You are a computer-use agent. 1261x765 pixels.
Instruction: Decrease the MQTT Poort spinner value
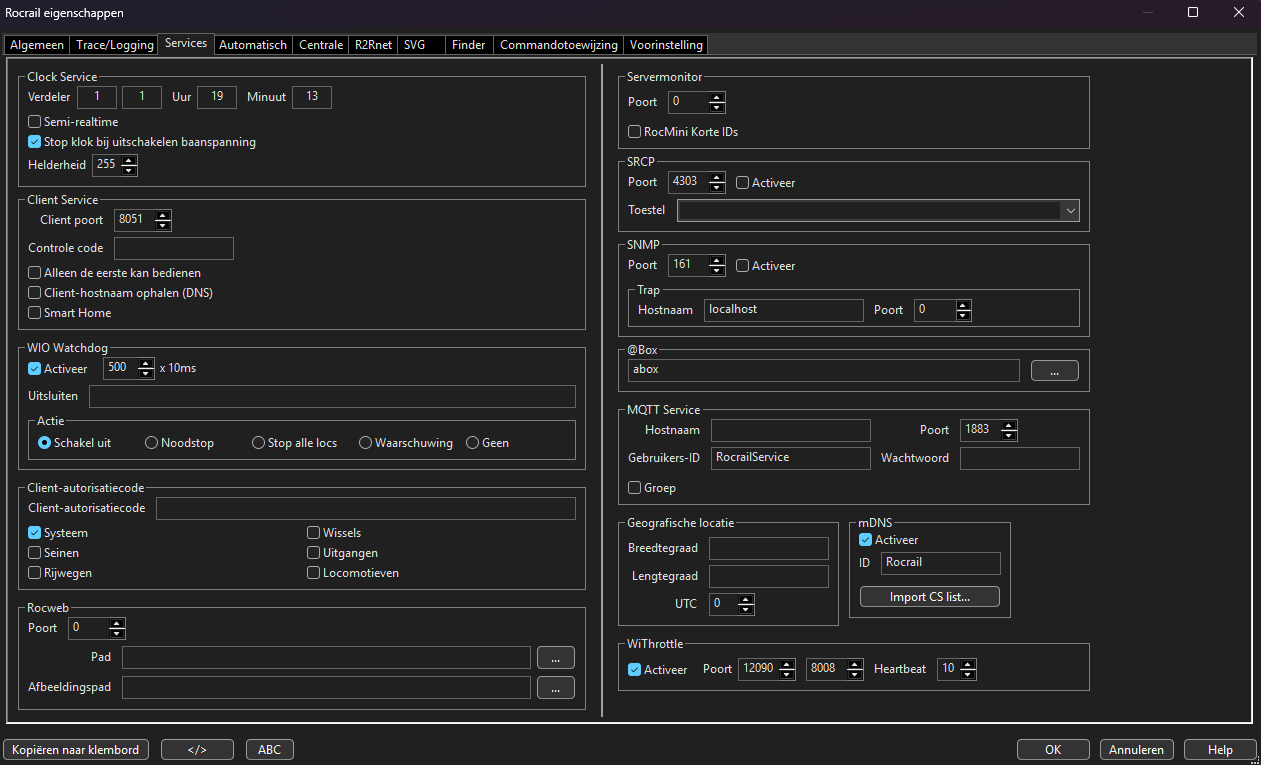[x=1009, y=435]
